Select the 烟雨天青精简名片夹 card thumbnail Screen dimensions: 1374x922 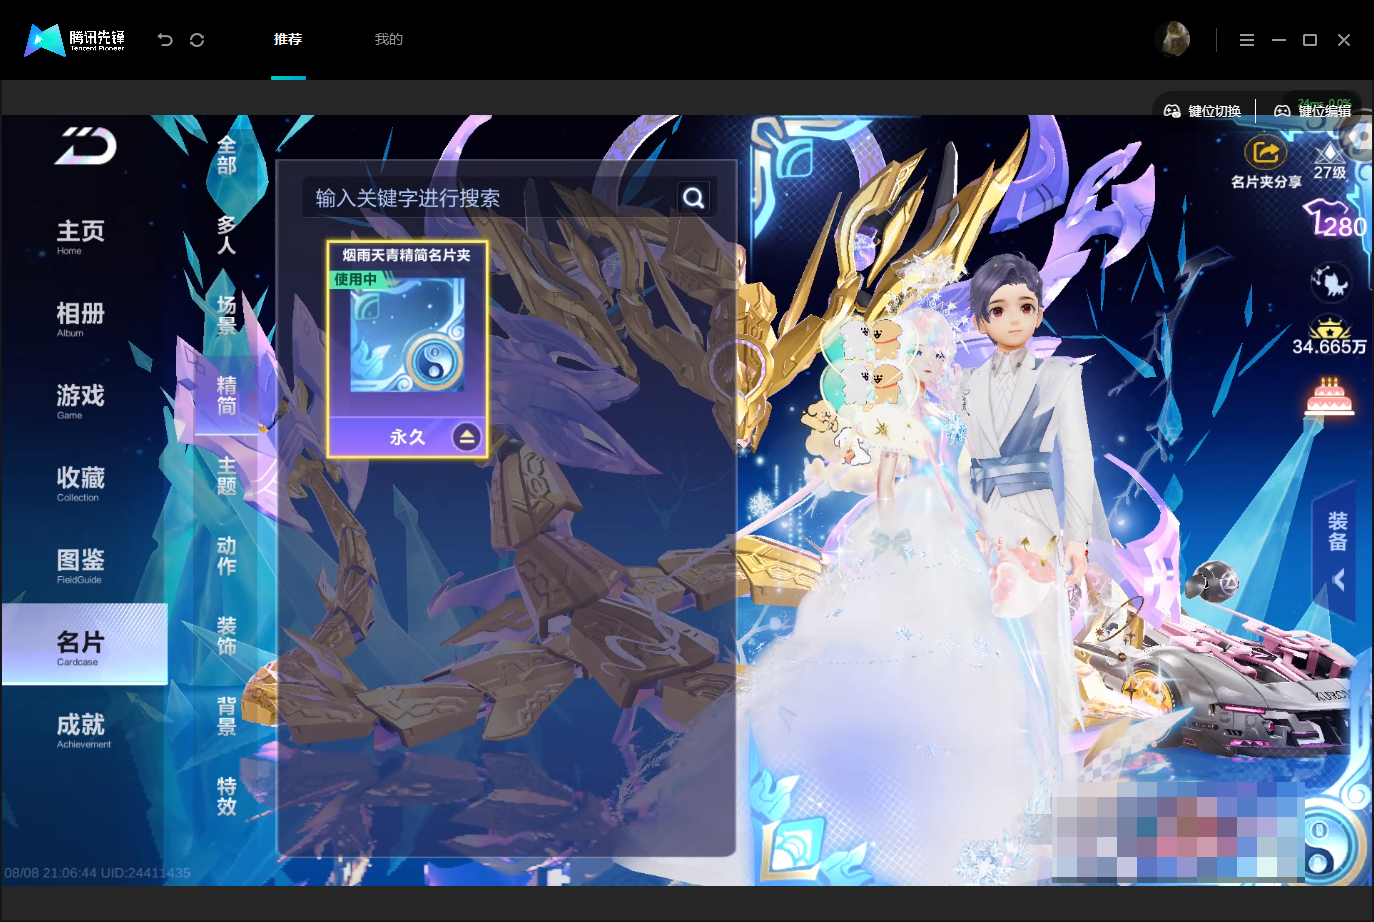coord(407,335)
